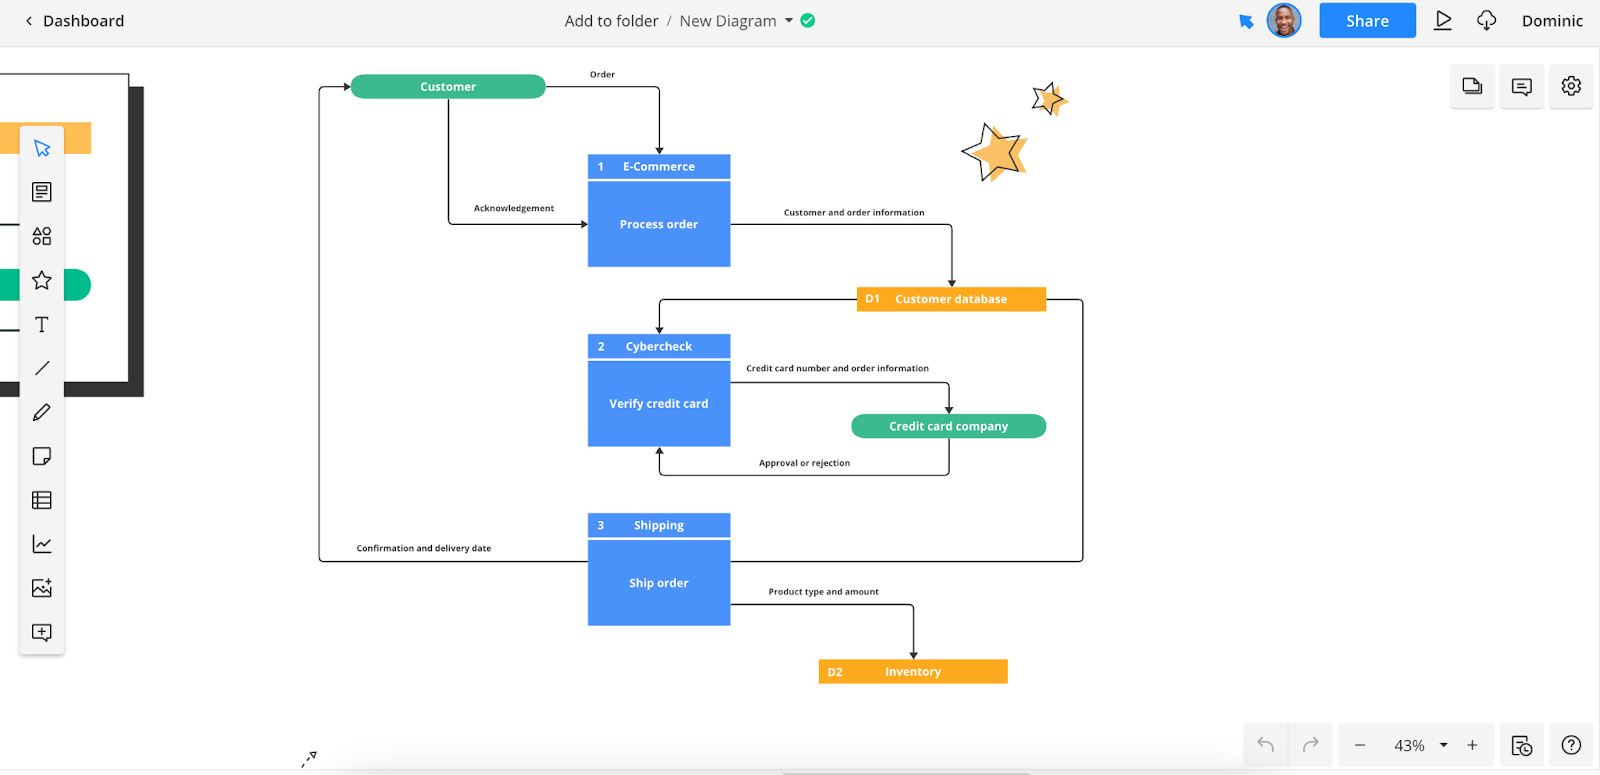Select the Text tool

(42, 324)
